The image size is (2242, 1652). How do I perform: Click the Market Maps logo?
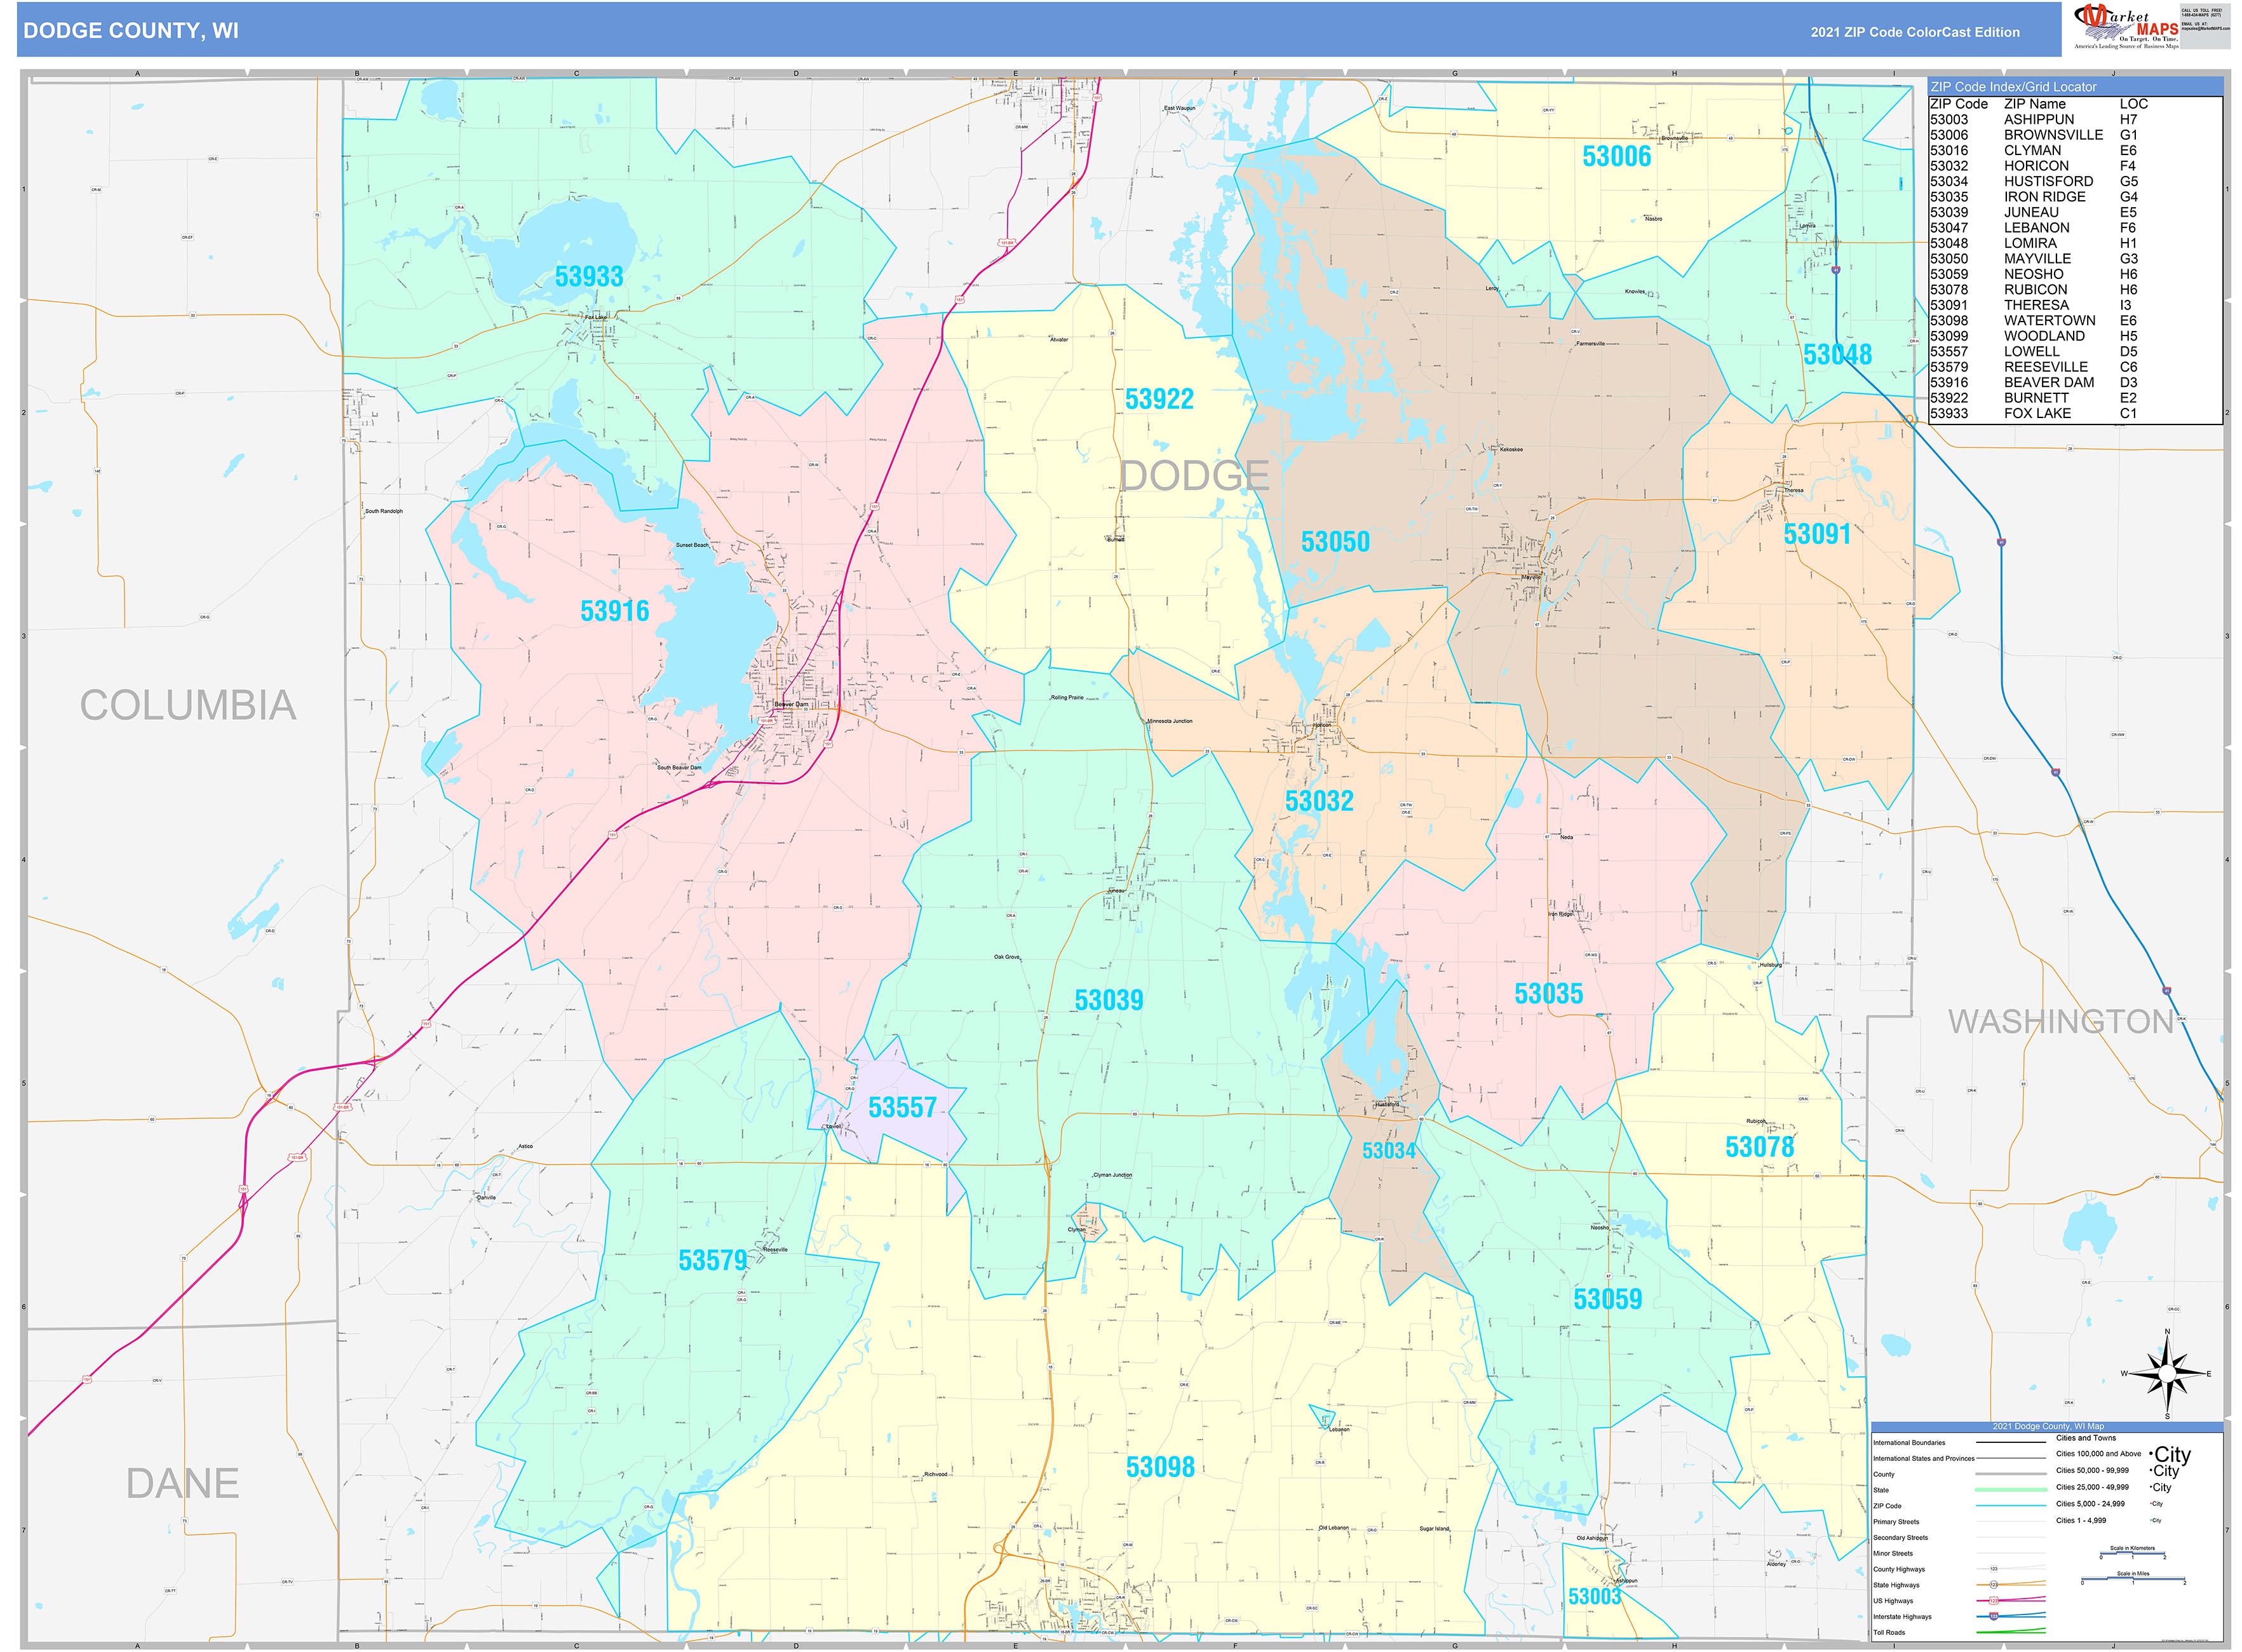[2124, 26]
